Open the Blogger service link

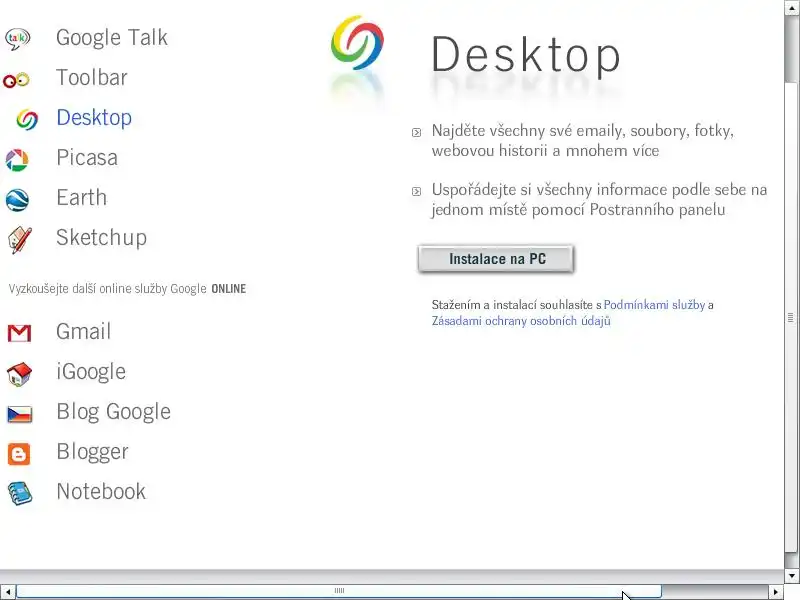click(x=92, y=452)
